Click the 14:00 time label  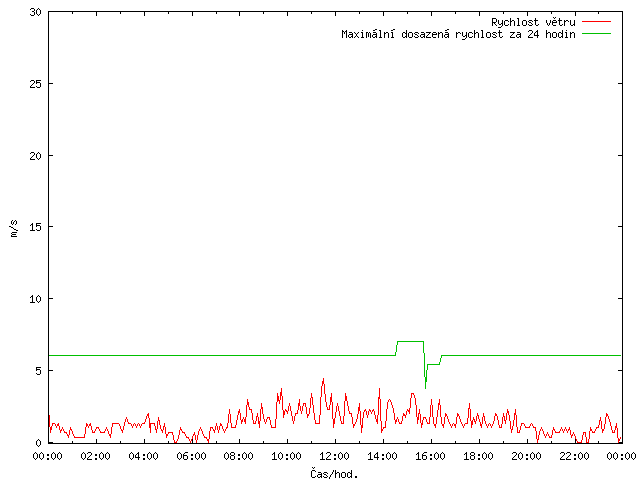click(x=382, y=456)
